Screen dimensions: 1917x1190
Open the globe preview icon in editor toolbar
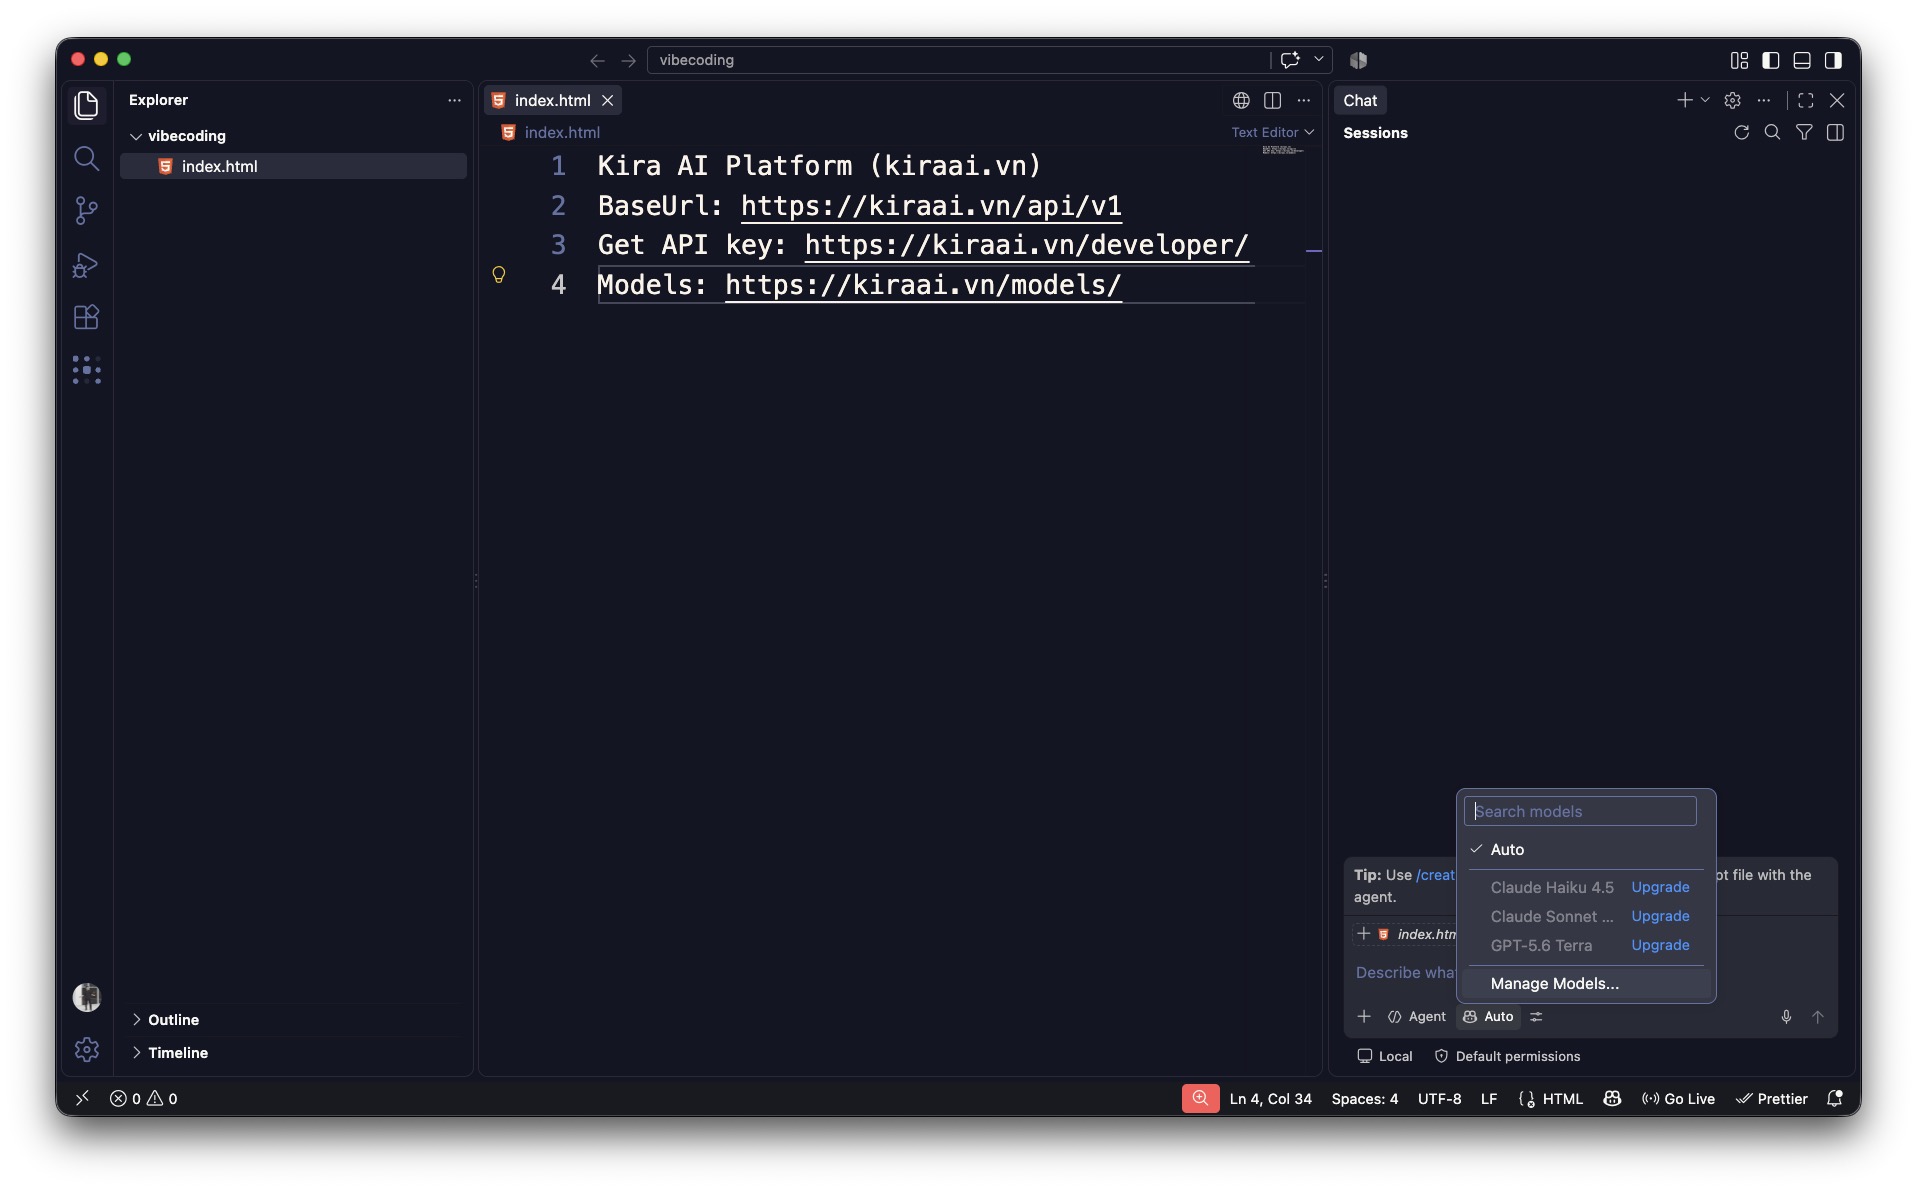point(1241,100)
